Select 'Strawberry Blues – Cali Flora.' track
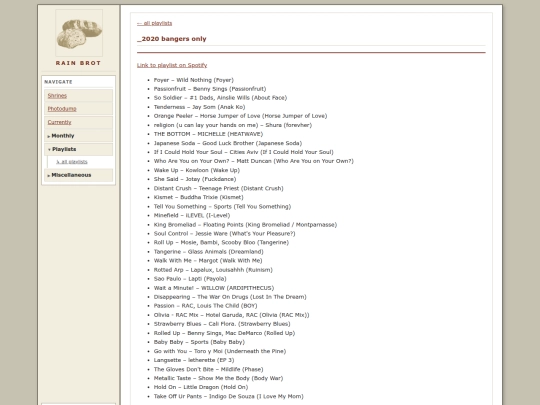Image resolution: width=540 pixels, height=405 pixels. (222, 324)
